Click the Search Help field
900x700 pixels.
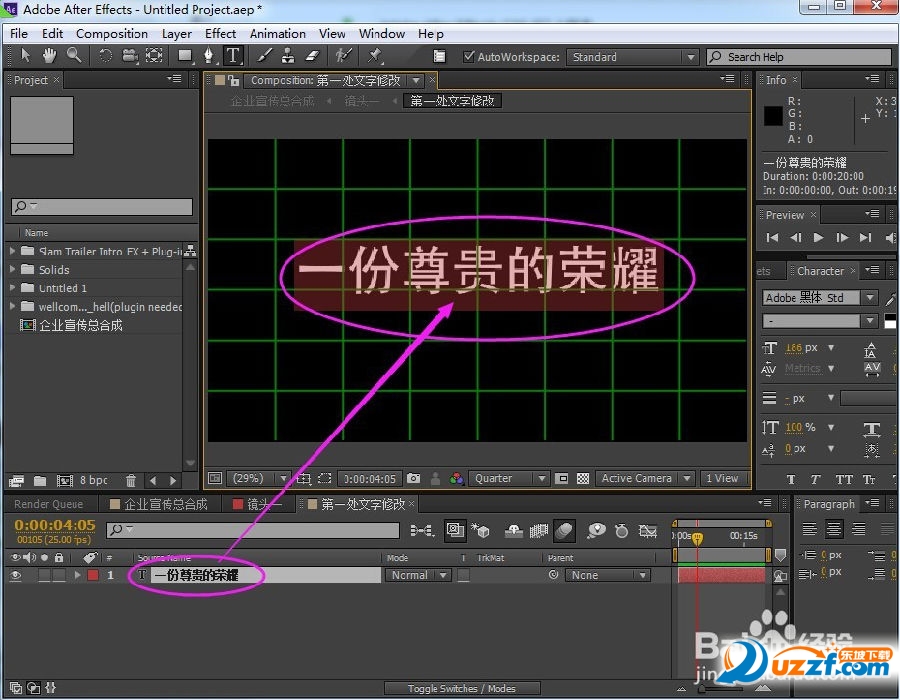tap(799, 57)
